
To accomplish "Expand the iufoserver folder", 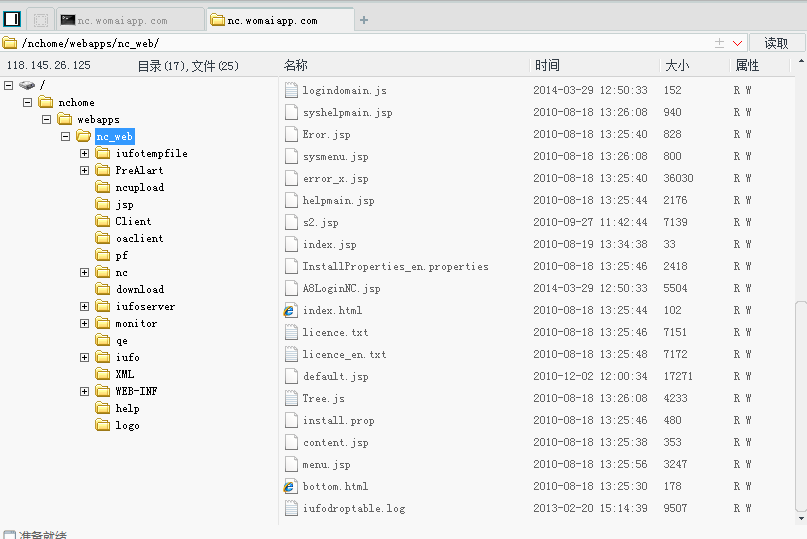I will [x=84, y=306].
